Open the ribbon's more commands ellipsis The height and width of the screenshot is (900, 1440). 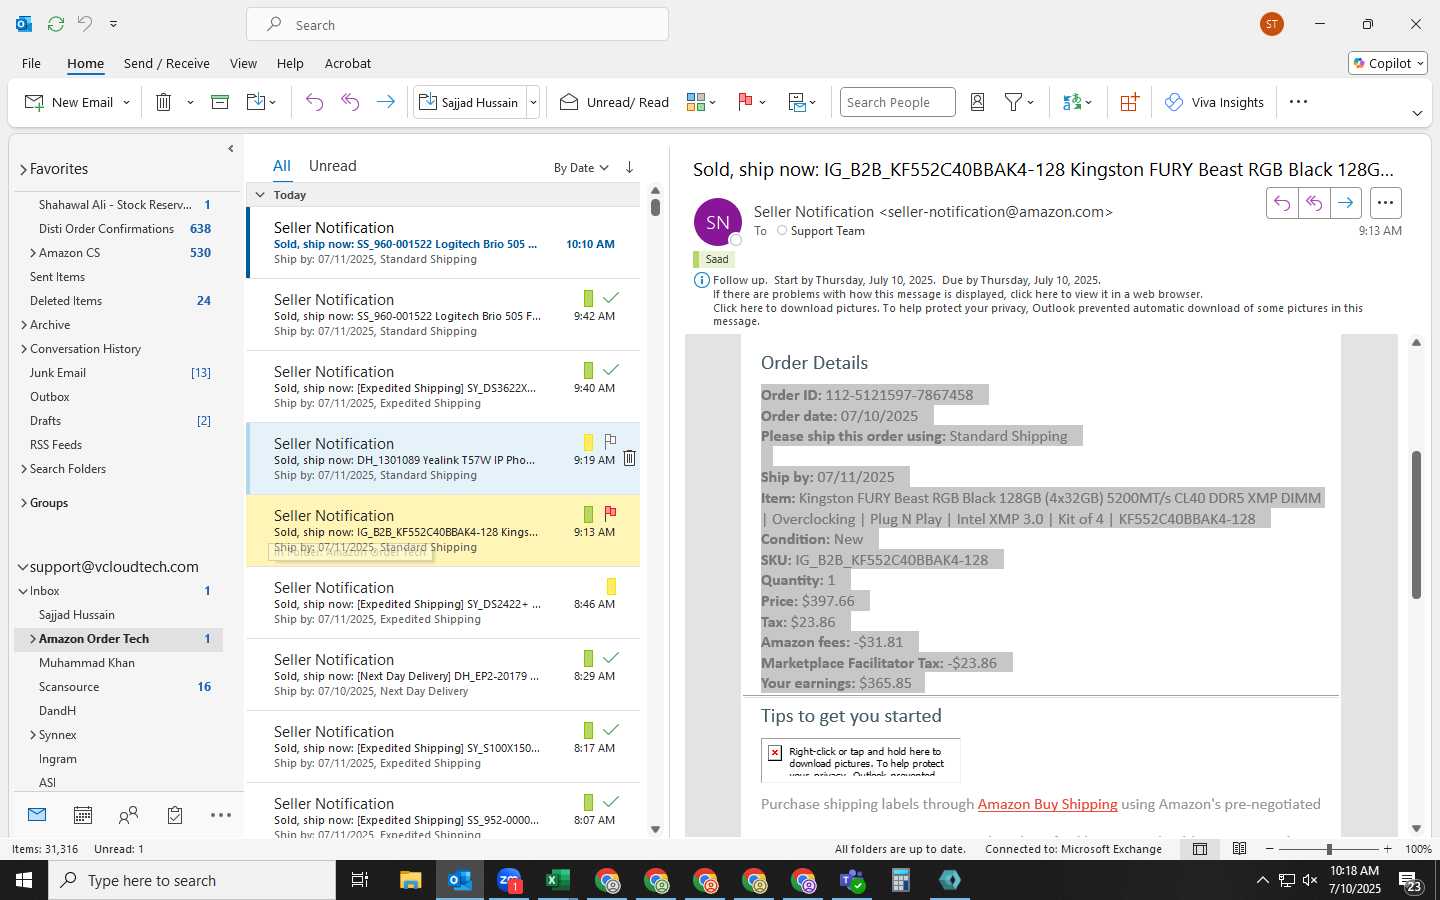[1298, 102]
